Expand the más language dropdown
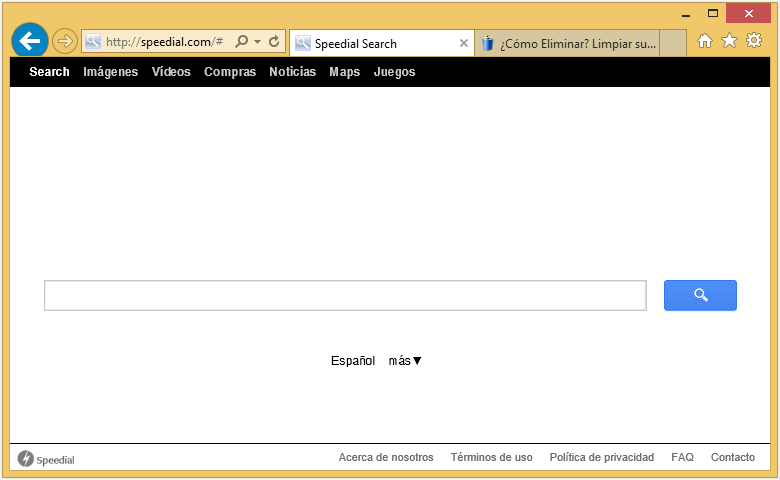 click(x=405, y=361)
